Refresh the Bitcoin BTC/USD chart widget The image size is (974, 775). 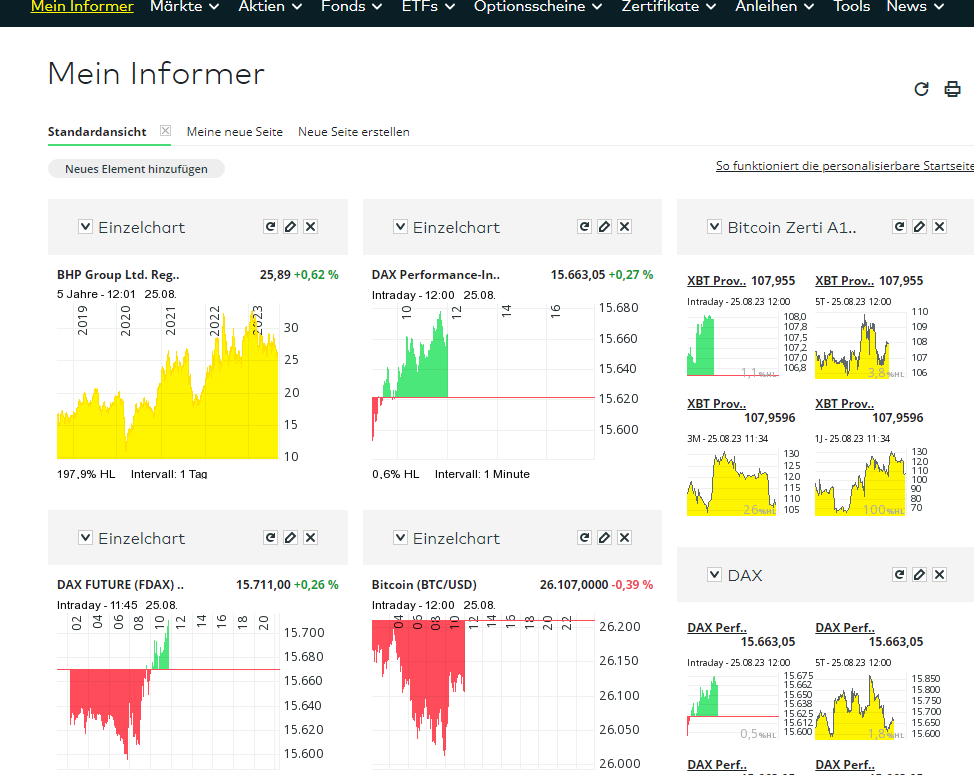584,538
